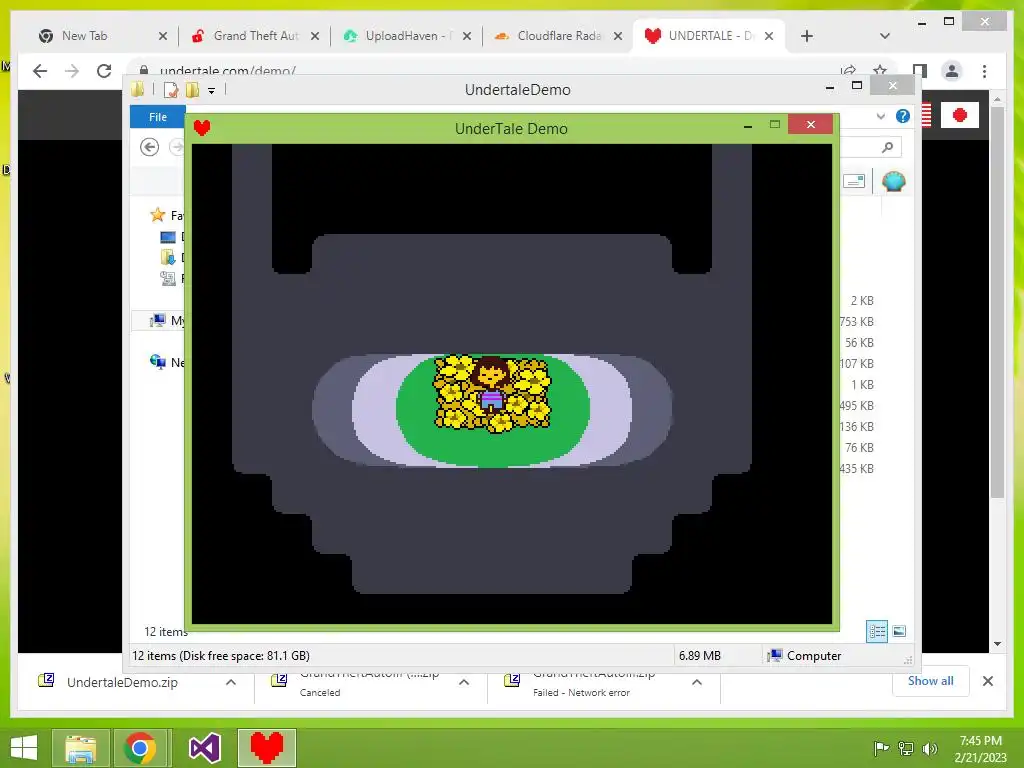Viewport: 1024px width, 768px height.
Task: Click the Properties quick-access icon in explorer
Action: click(x=170, y=89)
